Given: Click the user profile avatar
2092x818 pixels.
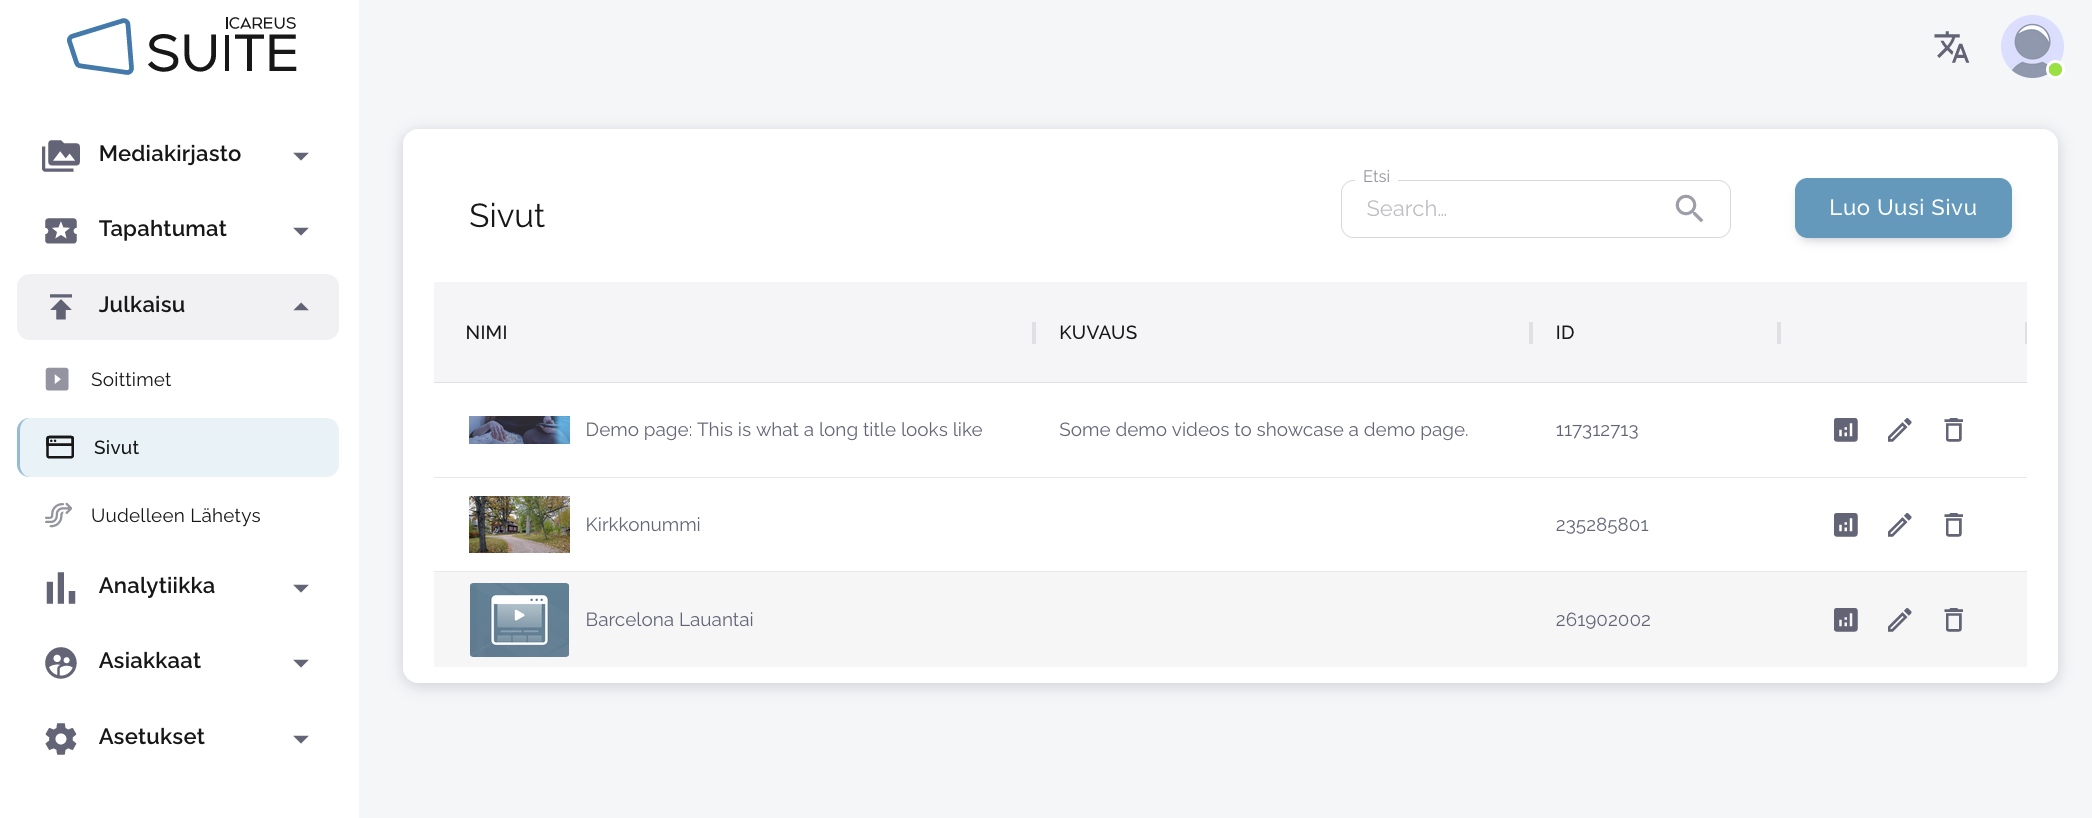Looking at the screenshot, I should [x=2031, y=46].
